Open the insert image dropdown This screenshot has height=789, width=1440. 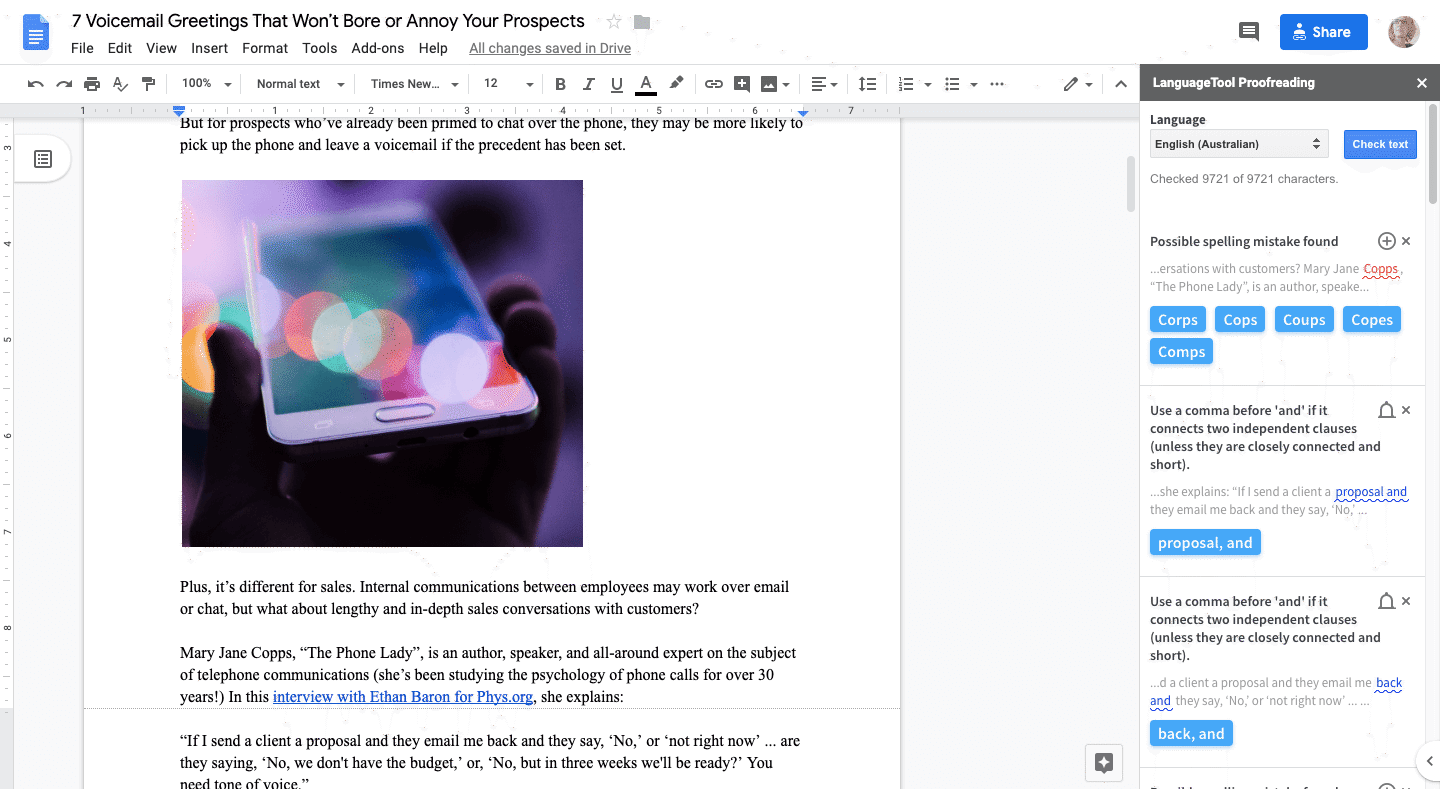[776, 84]
